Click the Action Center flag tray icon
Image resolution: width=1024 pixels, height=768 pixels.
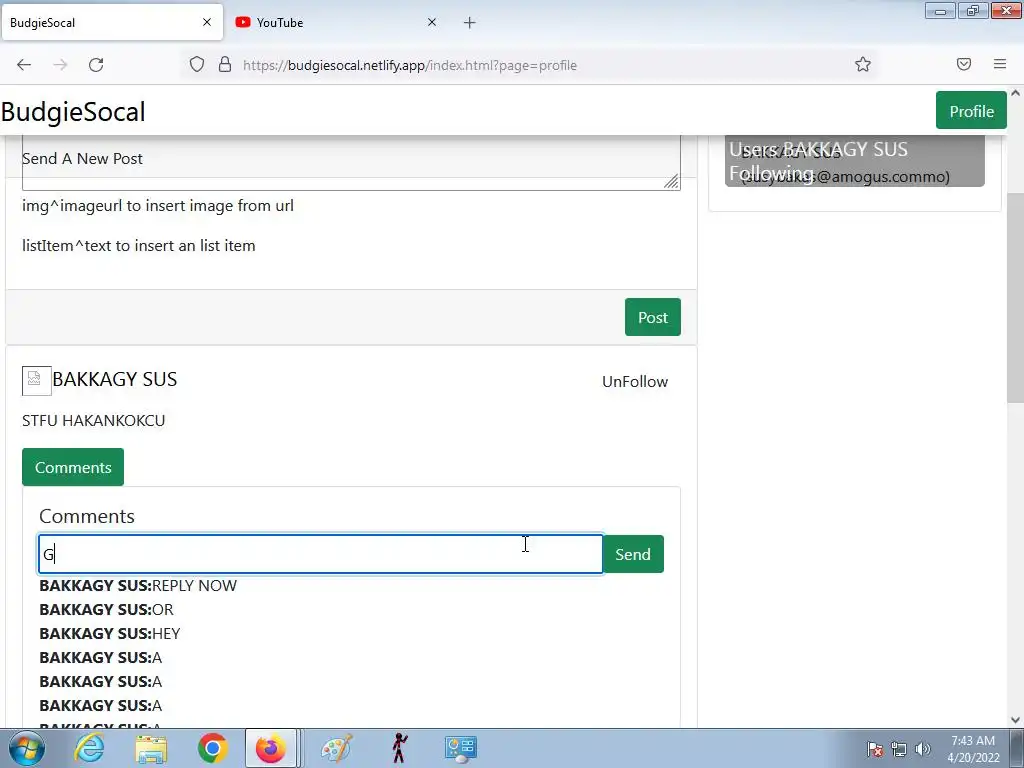[874, 749]
